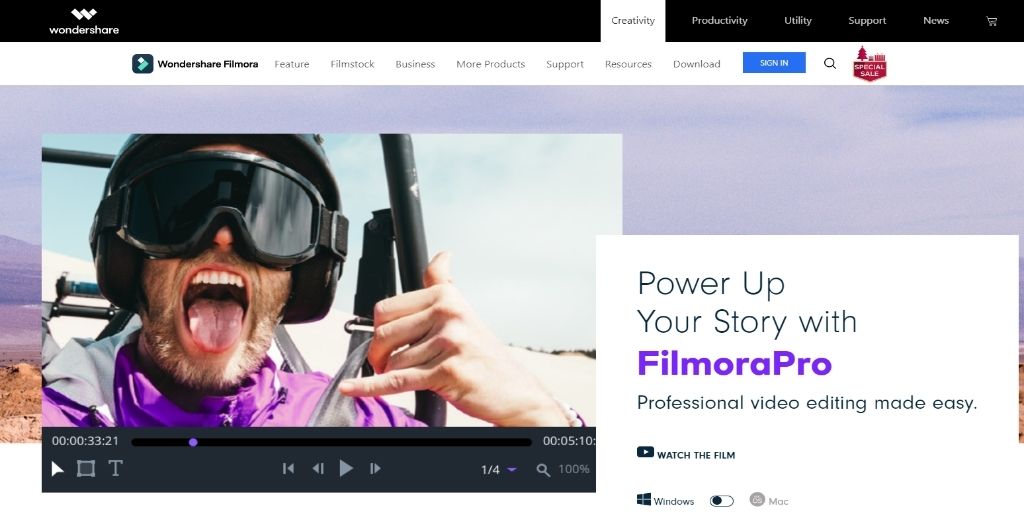
Task: Select the crop rectangle tool
Action: 86,468
